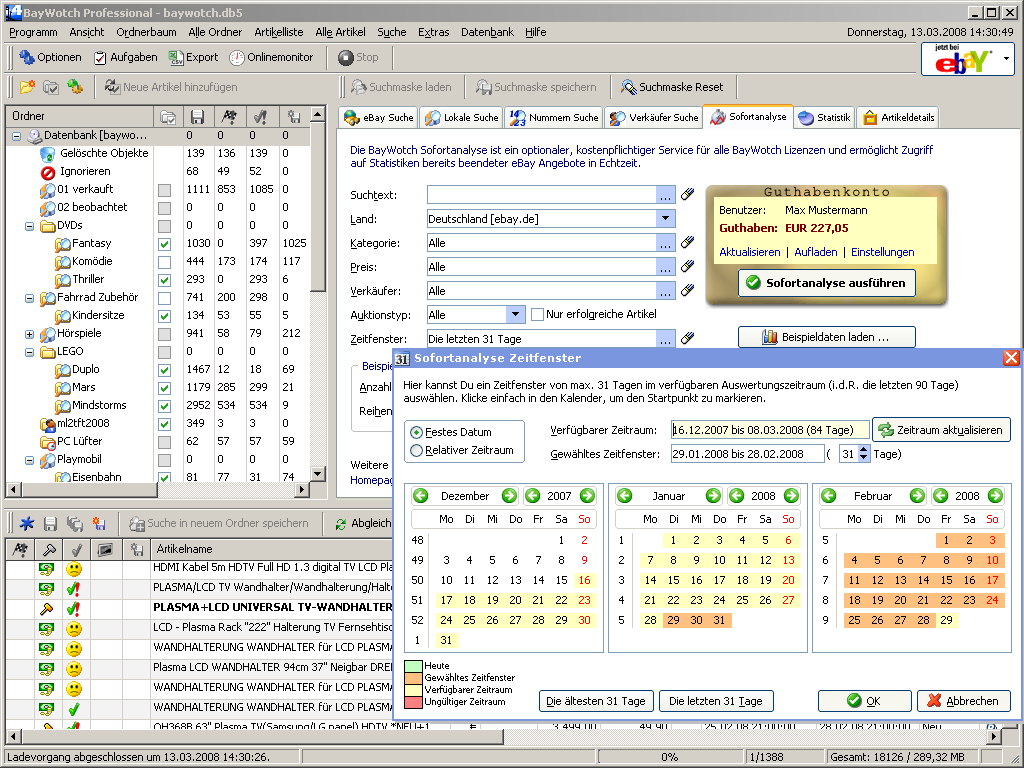The width and height of the screenshot is (1024, 768).
Task: Clear the Zeitfenster field with eraser icon
Action: pos(687,338)
